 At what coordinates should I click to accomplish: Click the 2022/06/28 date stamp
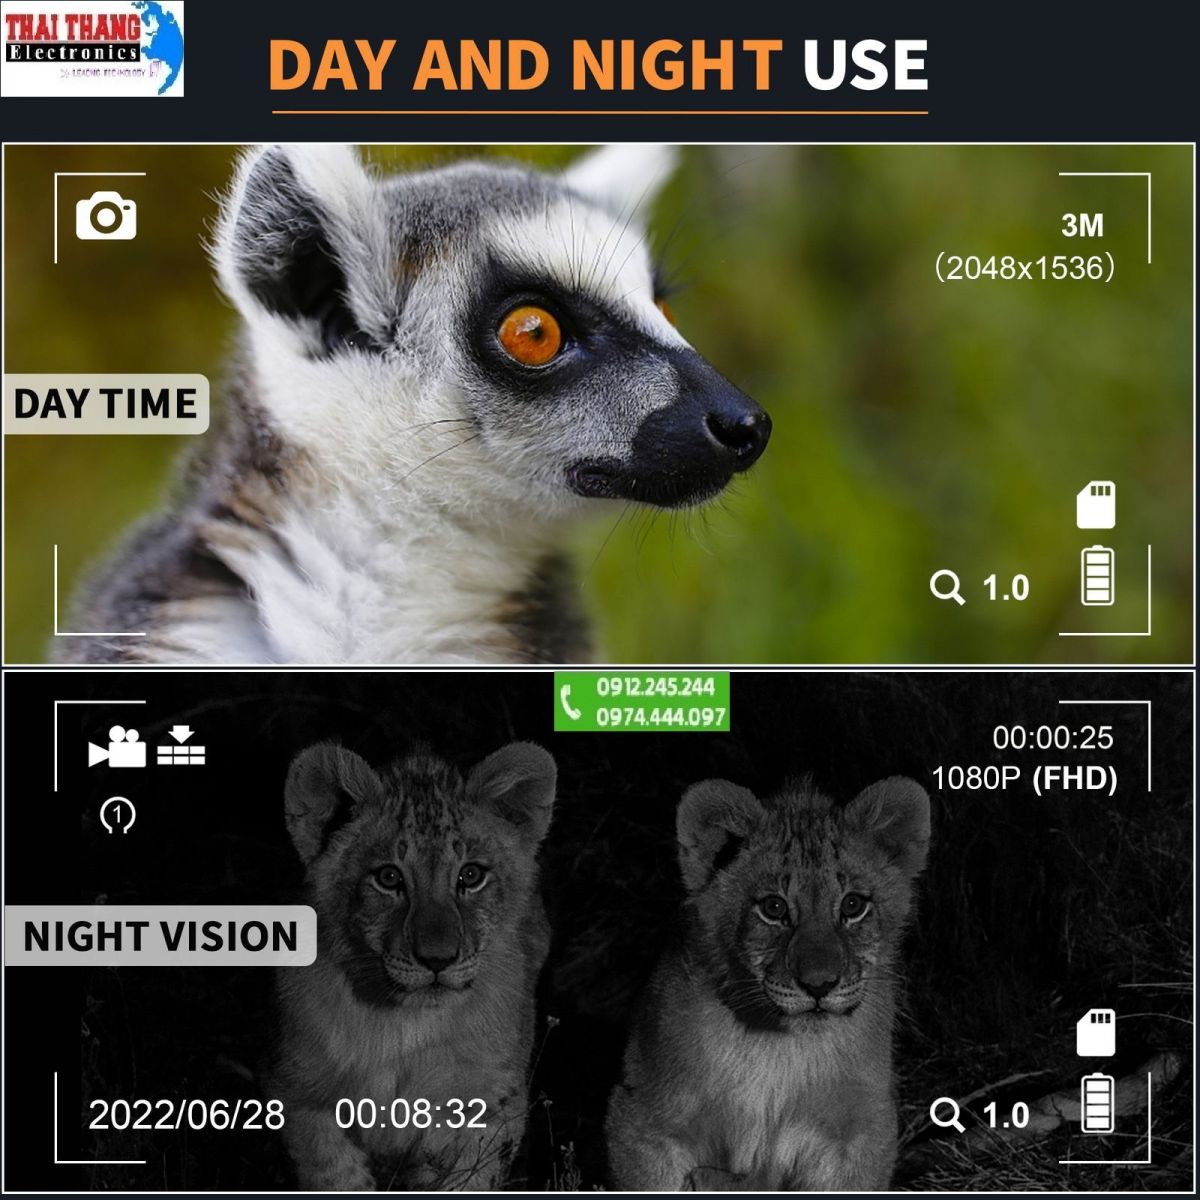click(187, 1115)
